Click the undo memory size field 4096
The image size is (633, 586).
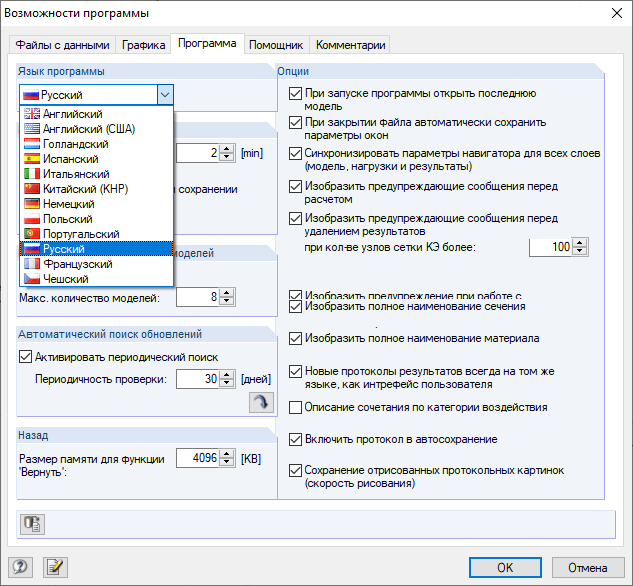(x=198, y=458)
